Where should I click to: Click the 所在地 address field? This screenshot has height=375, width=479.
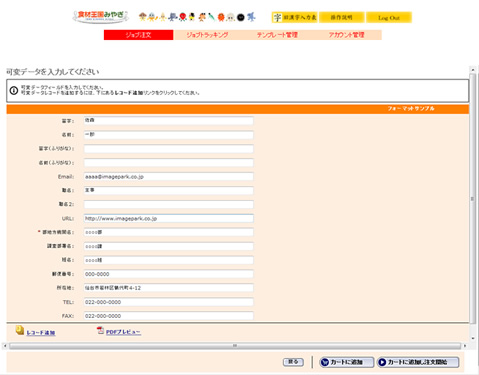(x=168, y=288)
